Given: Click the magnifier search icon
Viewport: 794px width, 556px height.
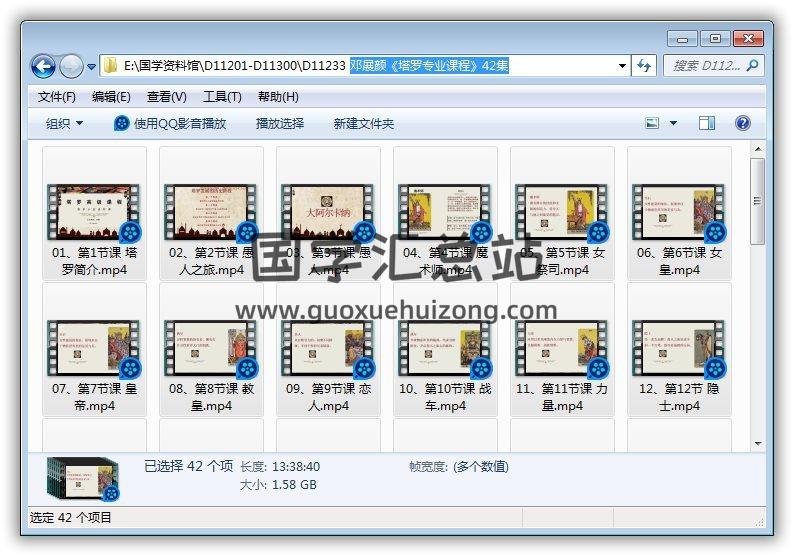Looking at the screenshot, I should pyautogui.click(x=752, y=65).
